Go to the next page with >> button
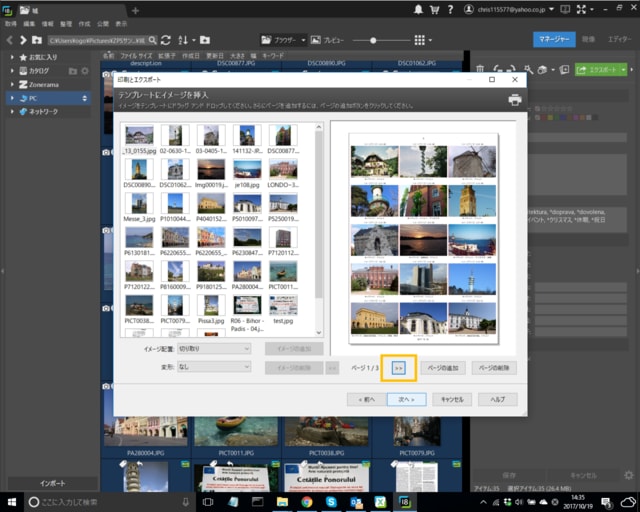The width and height of the screenshot is (640, 512). tap(399, 368)
